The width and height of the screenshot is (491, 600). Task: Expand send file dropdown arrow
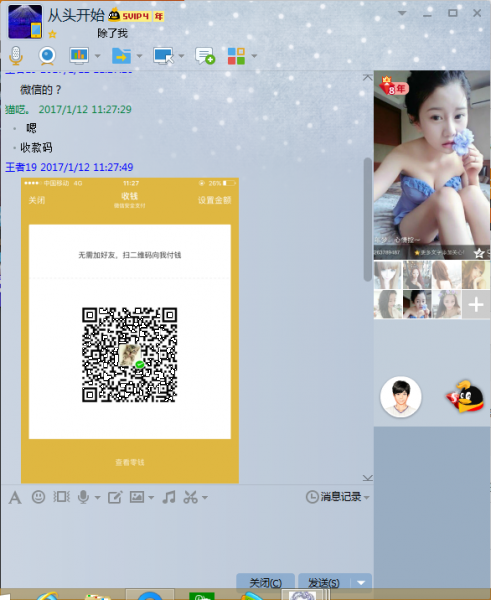(x=140, y=56)
